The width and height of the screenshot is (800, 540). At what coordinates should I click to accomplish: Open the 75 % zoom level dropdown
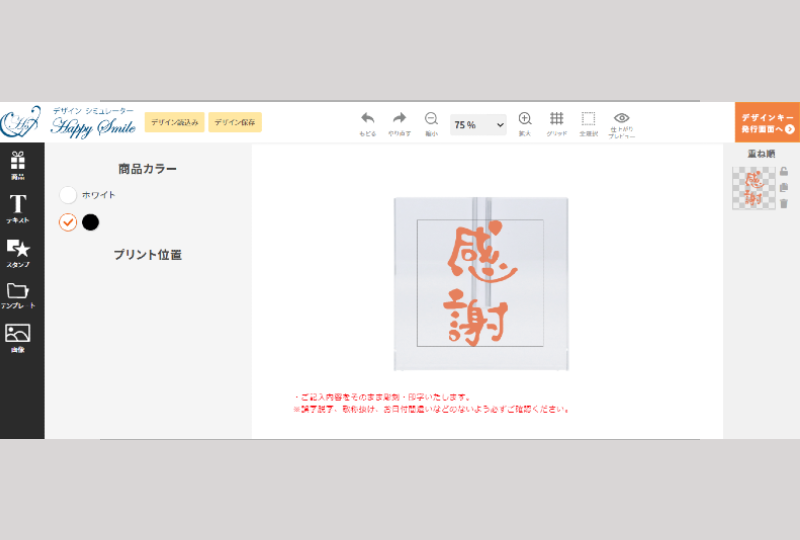click(478, 125)
